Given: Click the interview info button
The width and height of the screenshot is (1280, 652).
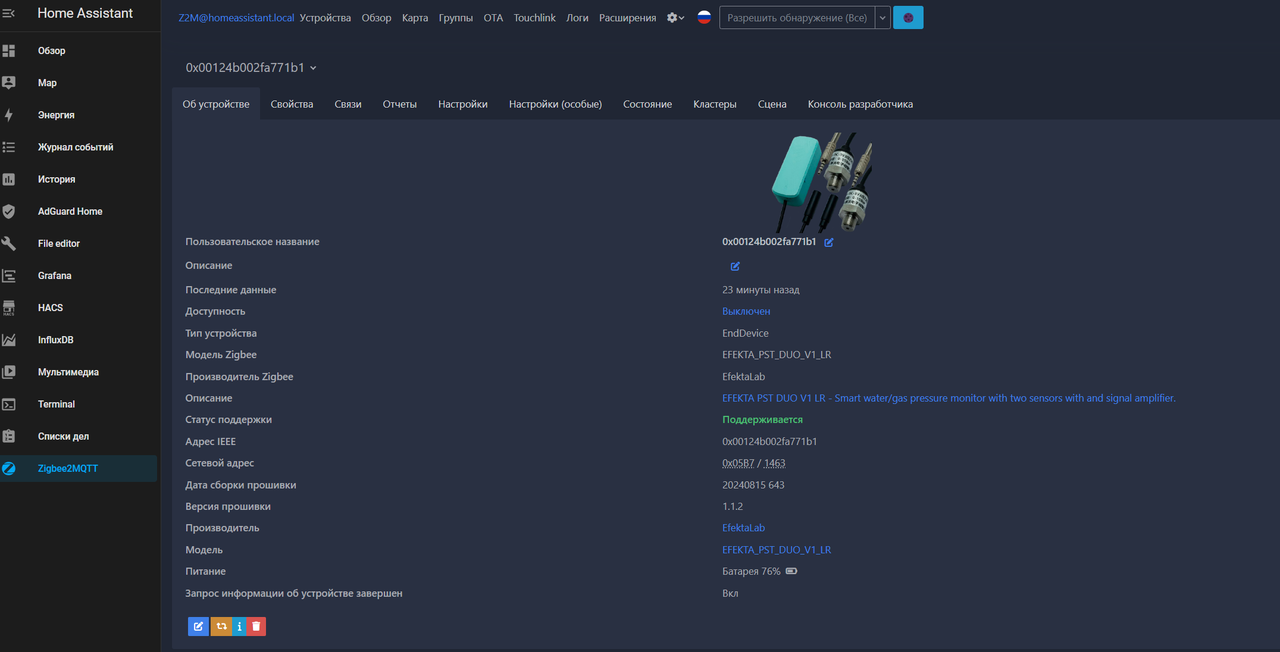Looking at the screenshot, I should [x=240, y=626].
